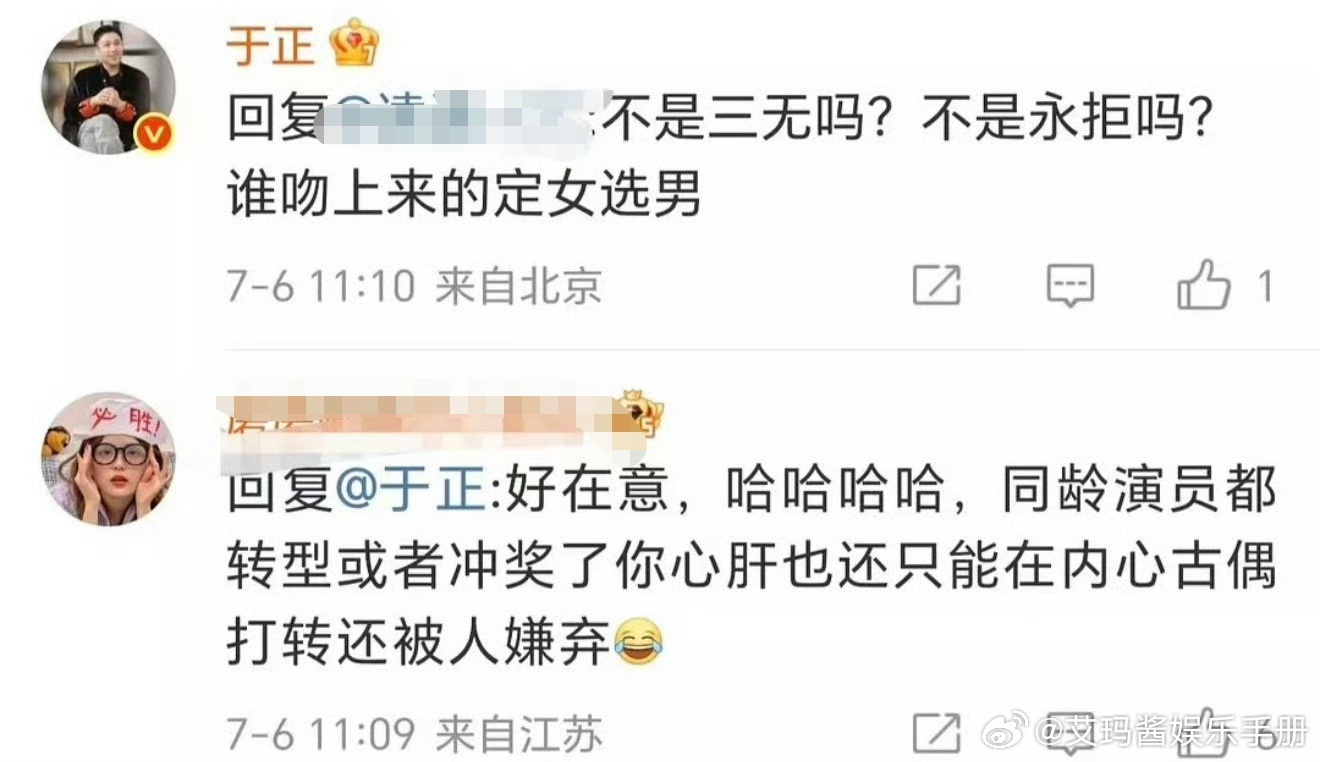Tap the crown membership badge beside 于正
Screen dimensions: 1320x762
click(355, 43)
